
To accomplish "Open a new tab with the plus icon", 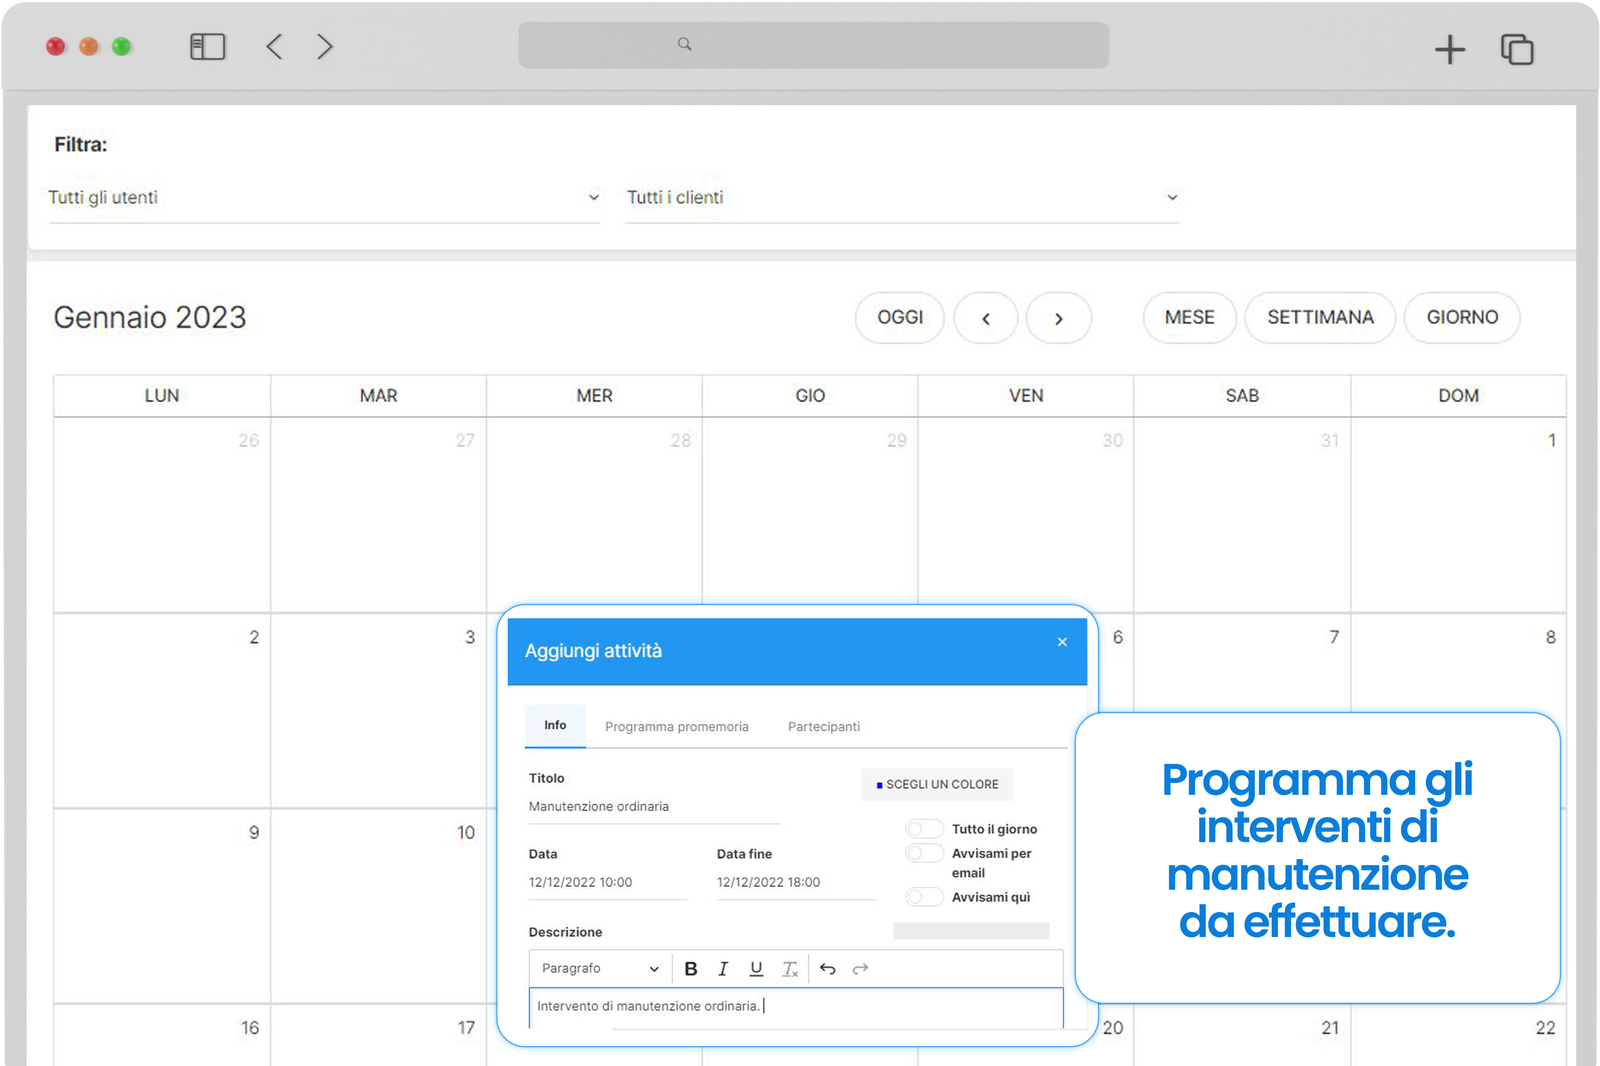I will pyautogui.click(x=1449, y=49).
